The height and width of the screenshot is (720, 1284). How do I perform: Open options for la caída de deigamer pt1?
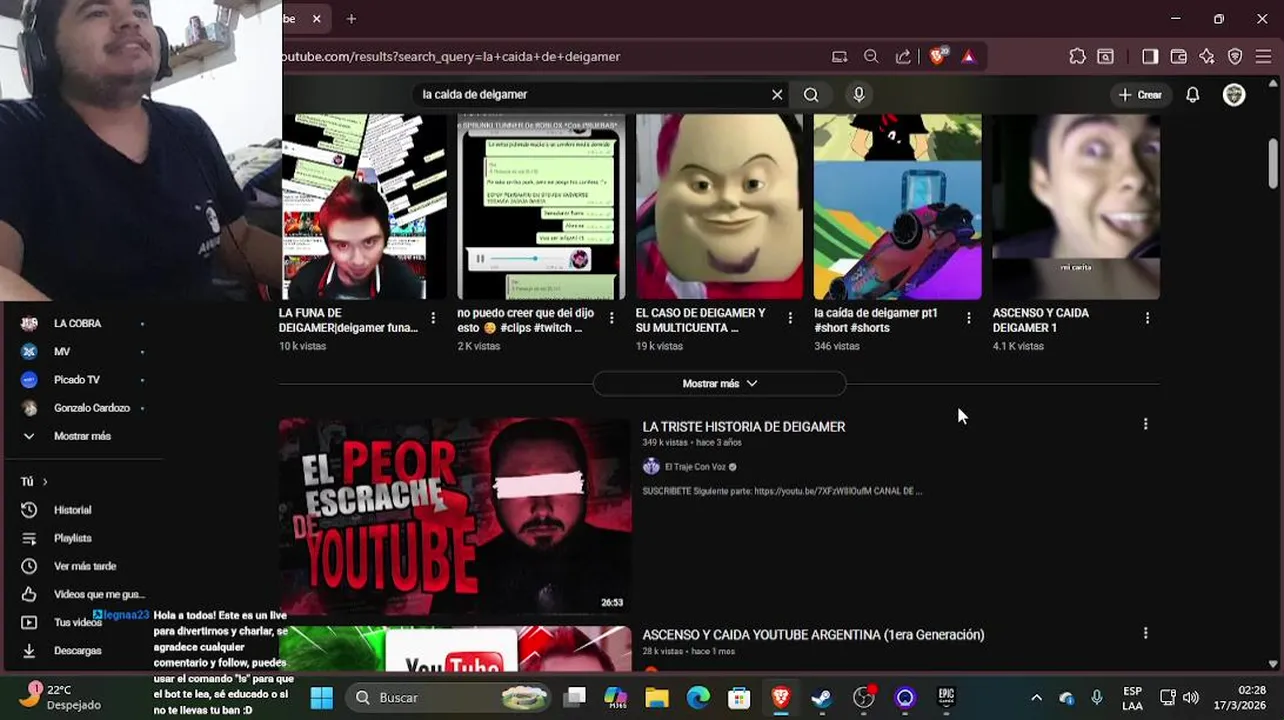(968, 318)
